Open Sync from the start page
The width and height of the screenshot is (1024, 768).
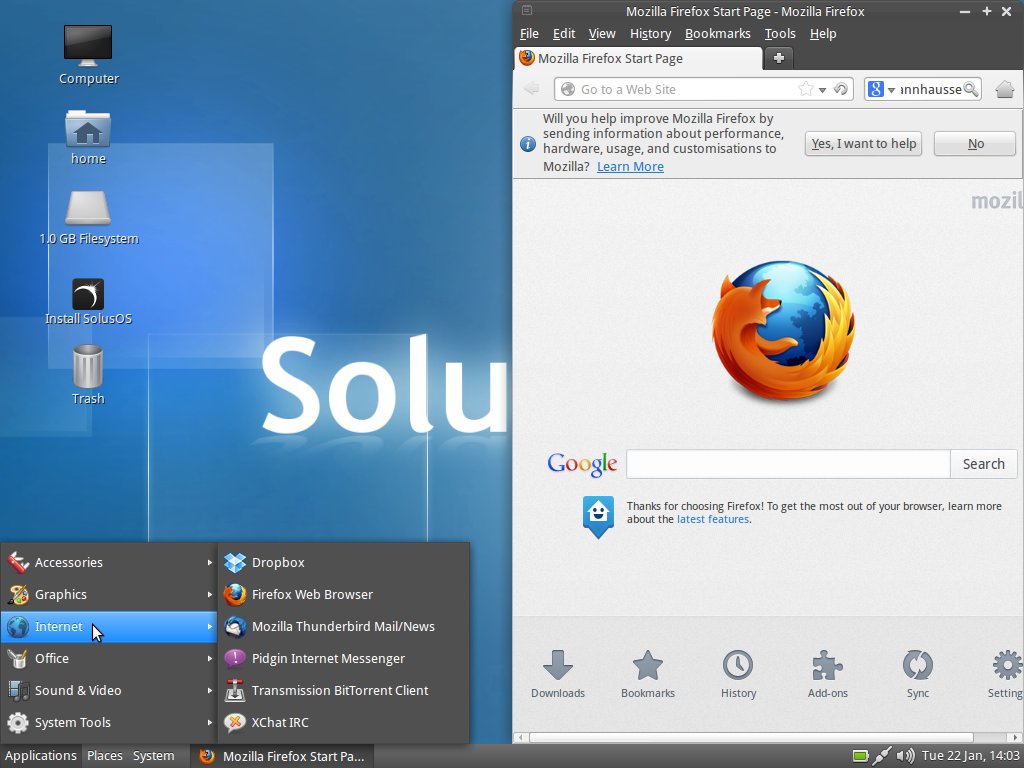[918, 674]
